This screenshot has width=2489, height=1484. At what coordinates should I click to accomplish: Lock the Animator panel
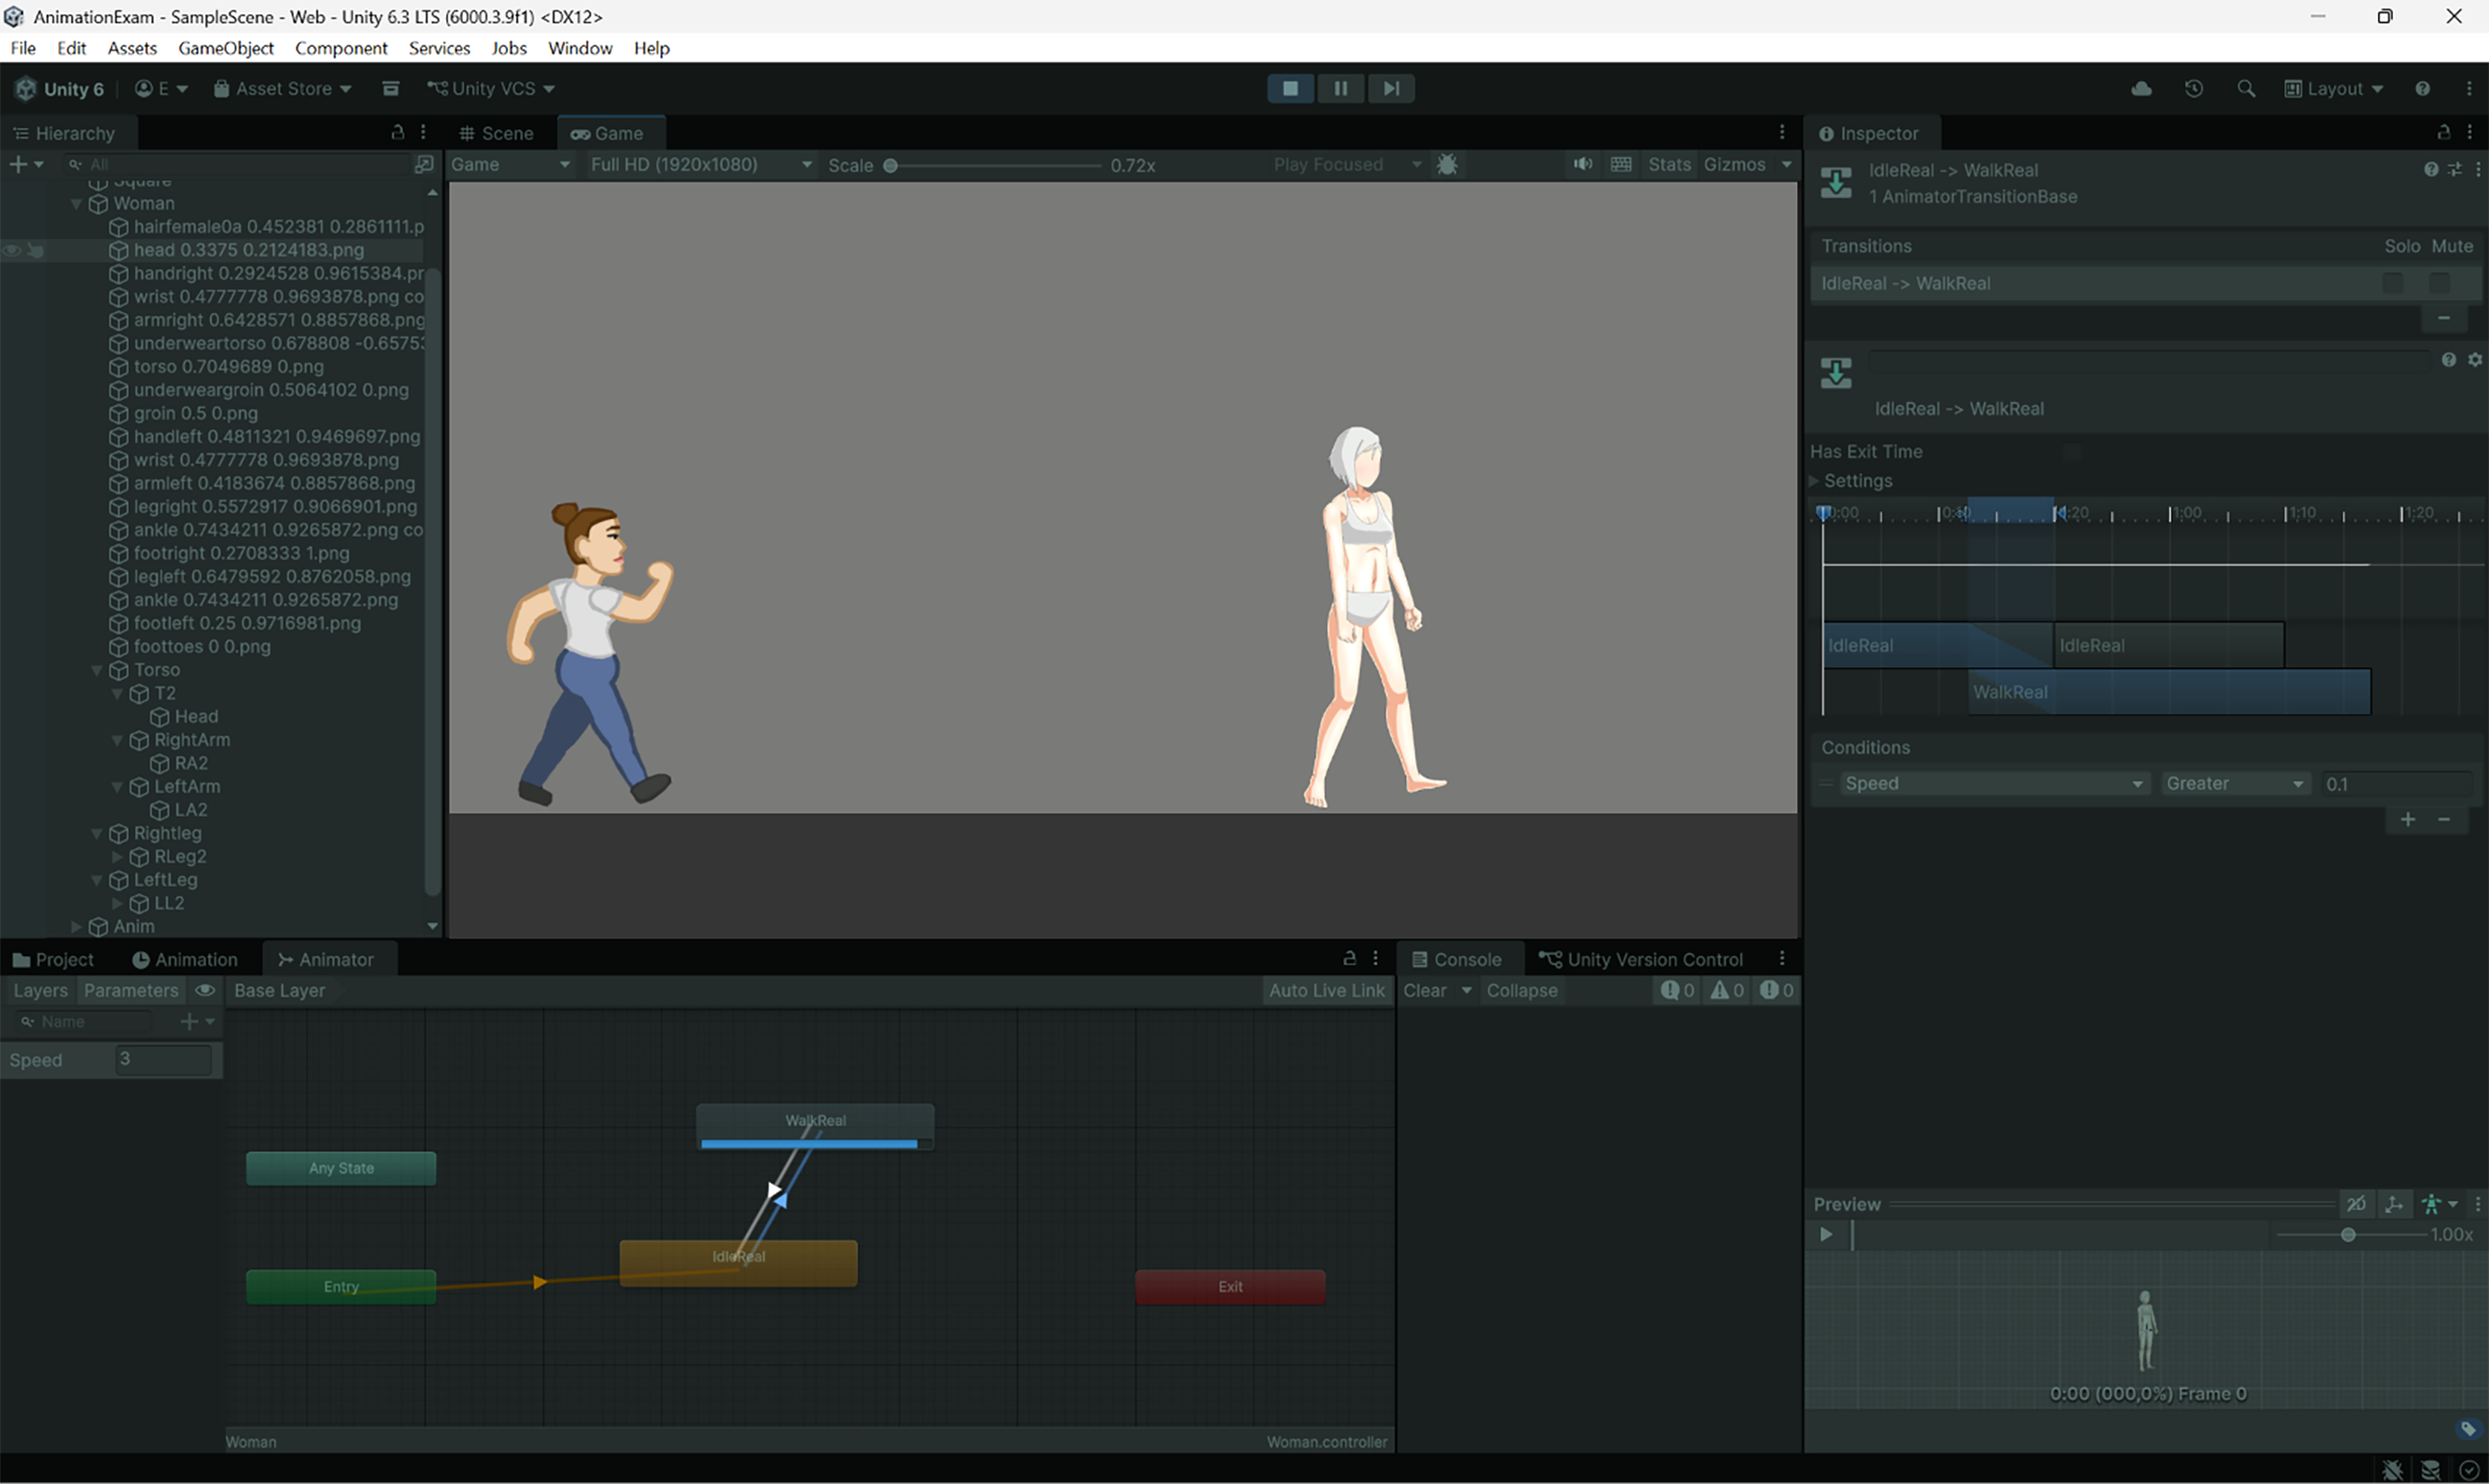[1349, 958]
